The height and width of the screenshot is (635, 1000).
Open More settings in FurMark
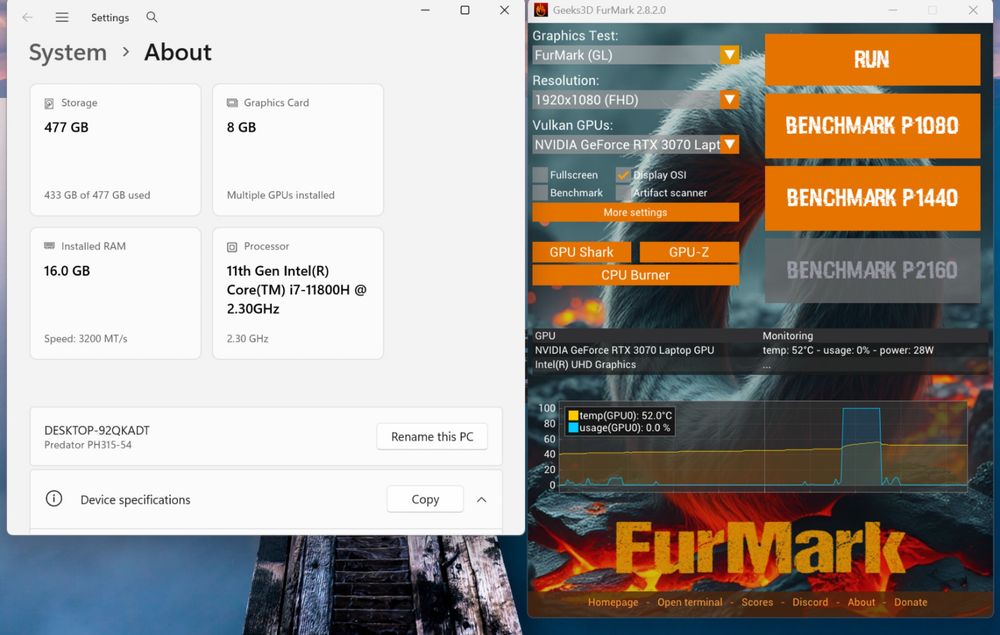[x=635, y=212]
